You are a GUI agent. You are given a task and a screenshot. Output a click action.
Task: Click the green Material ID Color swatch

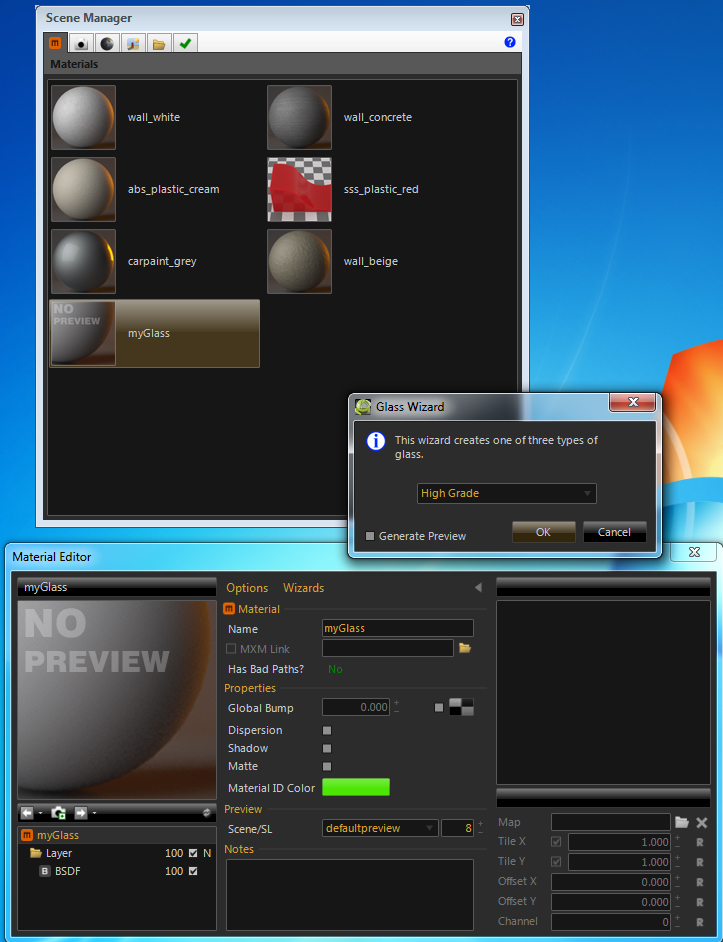tap(356, 787)
